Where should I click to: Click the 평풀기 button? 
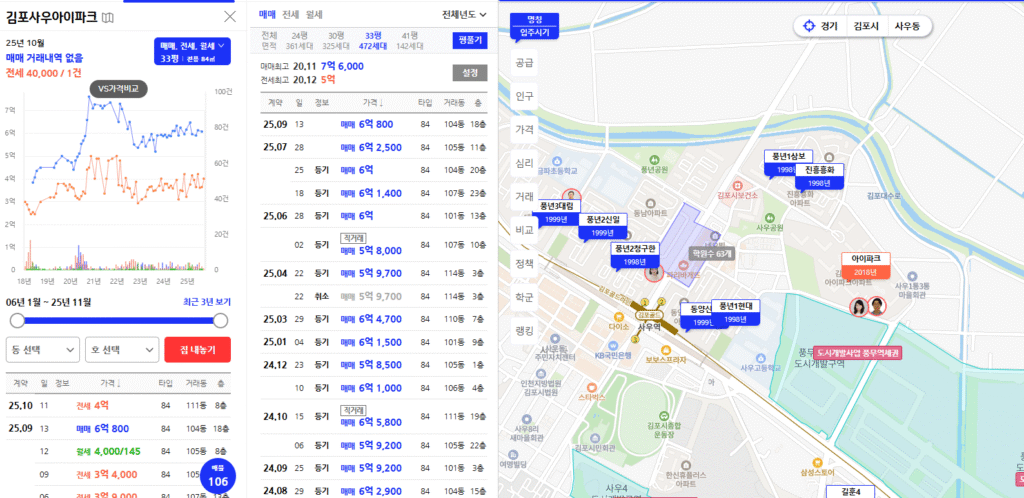click(470, 40)
